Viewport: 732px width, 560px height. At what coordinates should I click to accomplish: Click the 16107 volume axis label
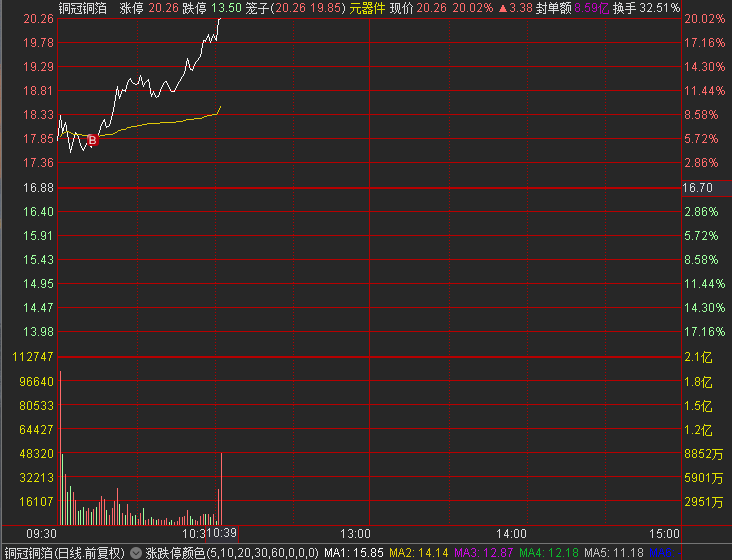[x=36, y=502]
